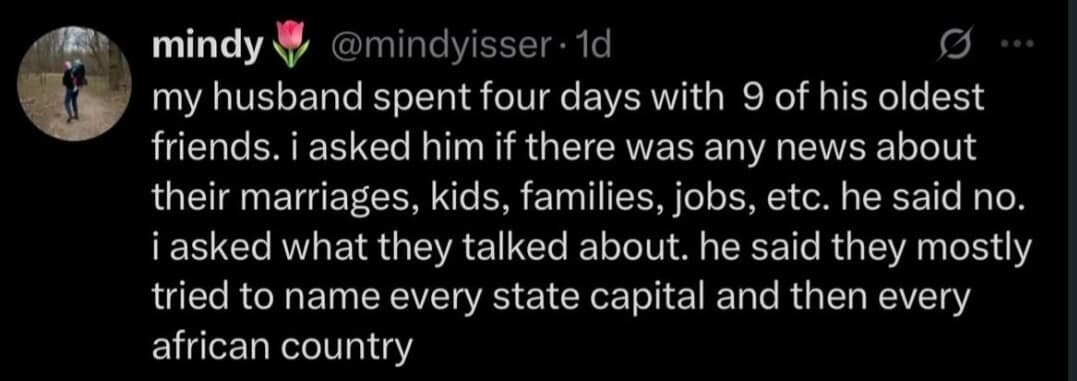Open mindy's round profile picture
Viewport: 1077px width, 381px height.
pos(74,86)
